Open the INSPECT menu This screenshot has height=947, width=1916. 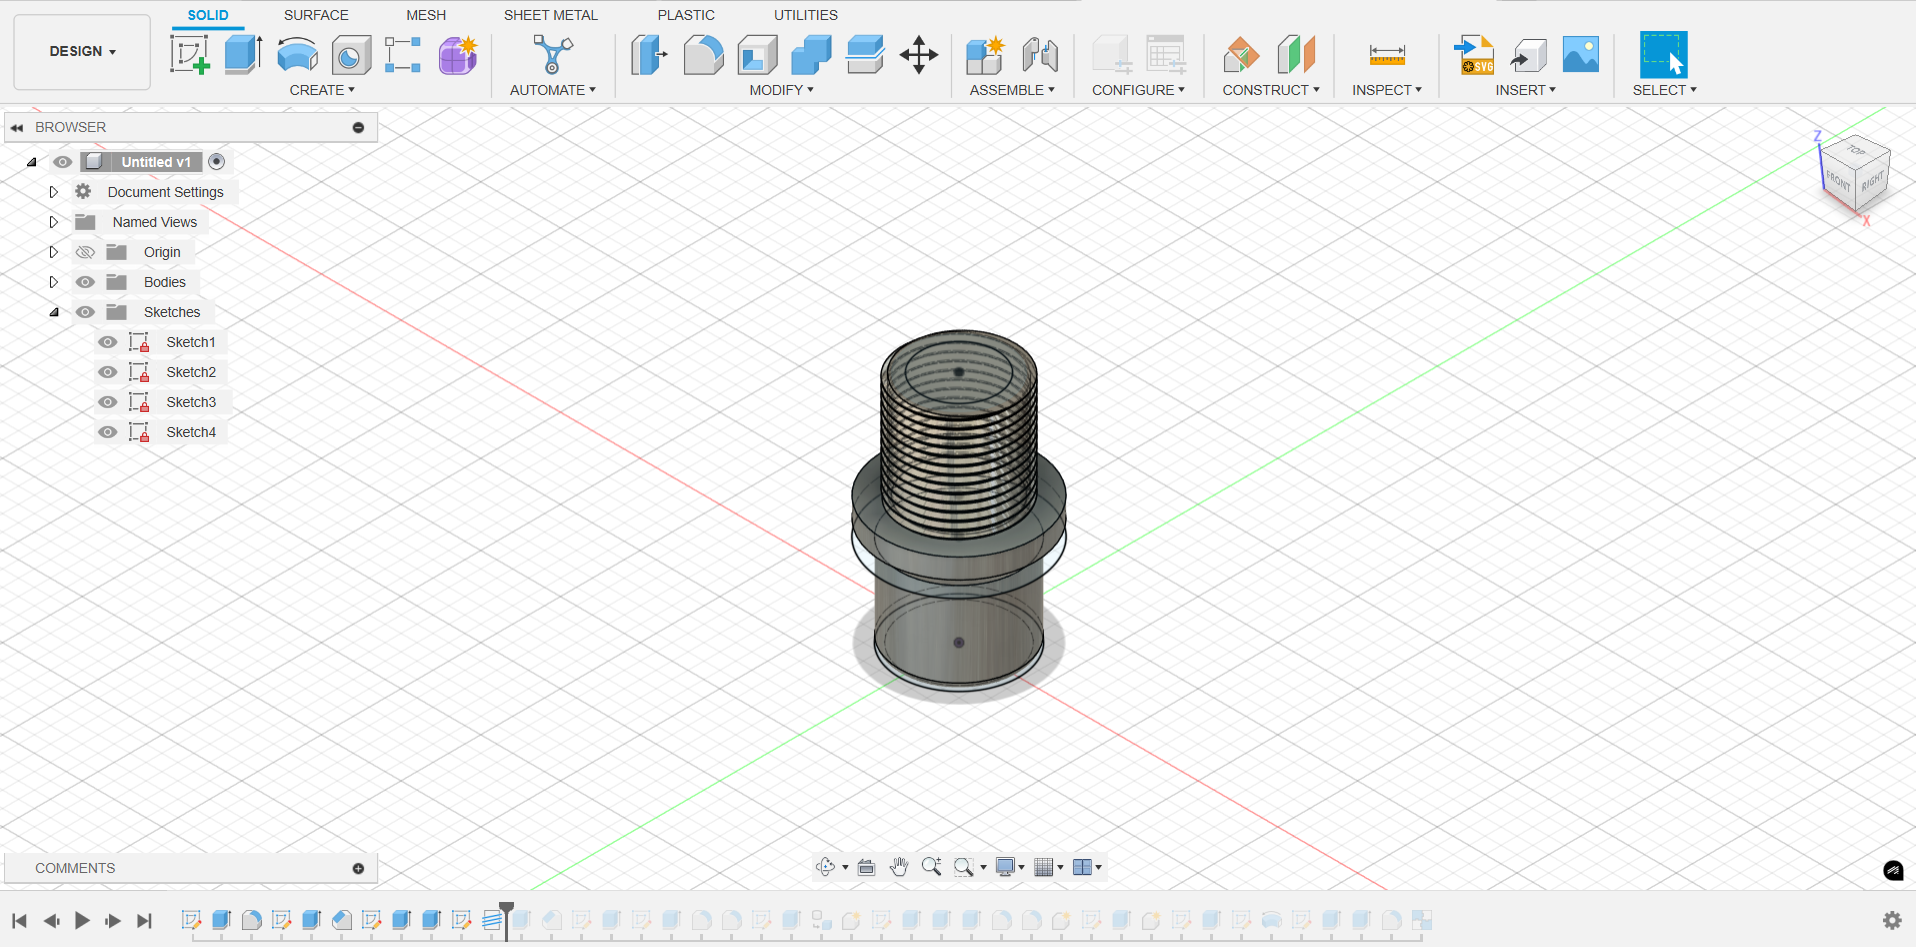[x=1387, y=90]
